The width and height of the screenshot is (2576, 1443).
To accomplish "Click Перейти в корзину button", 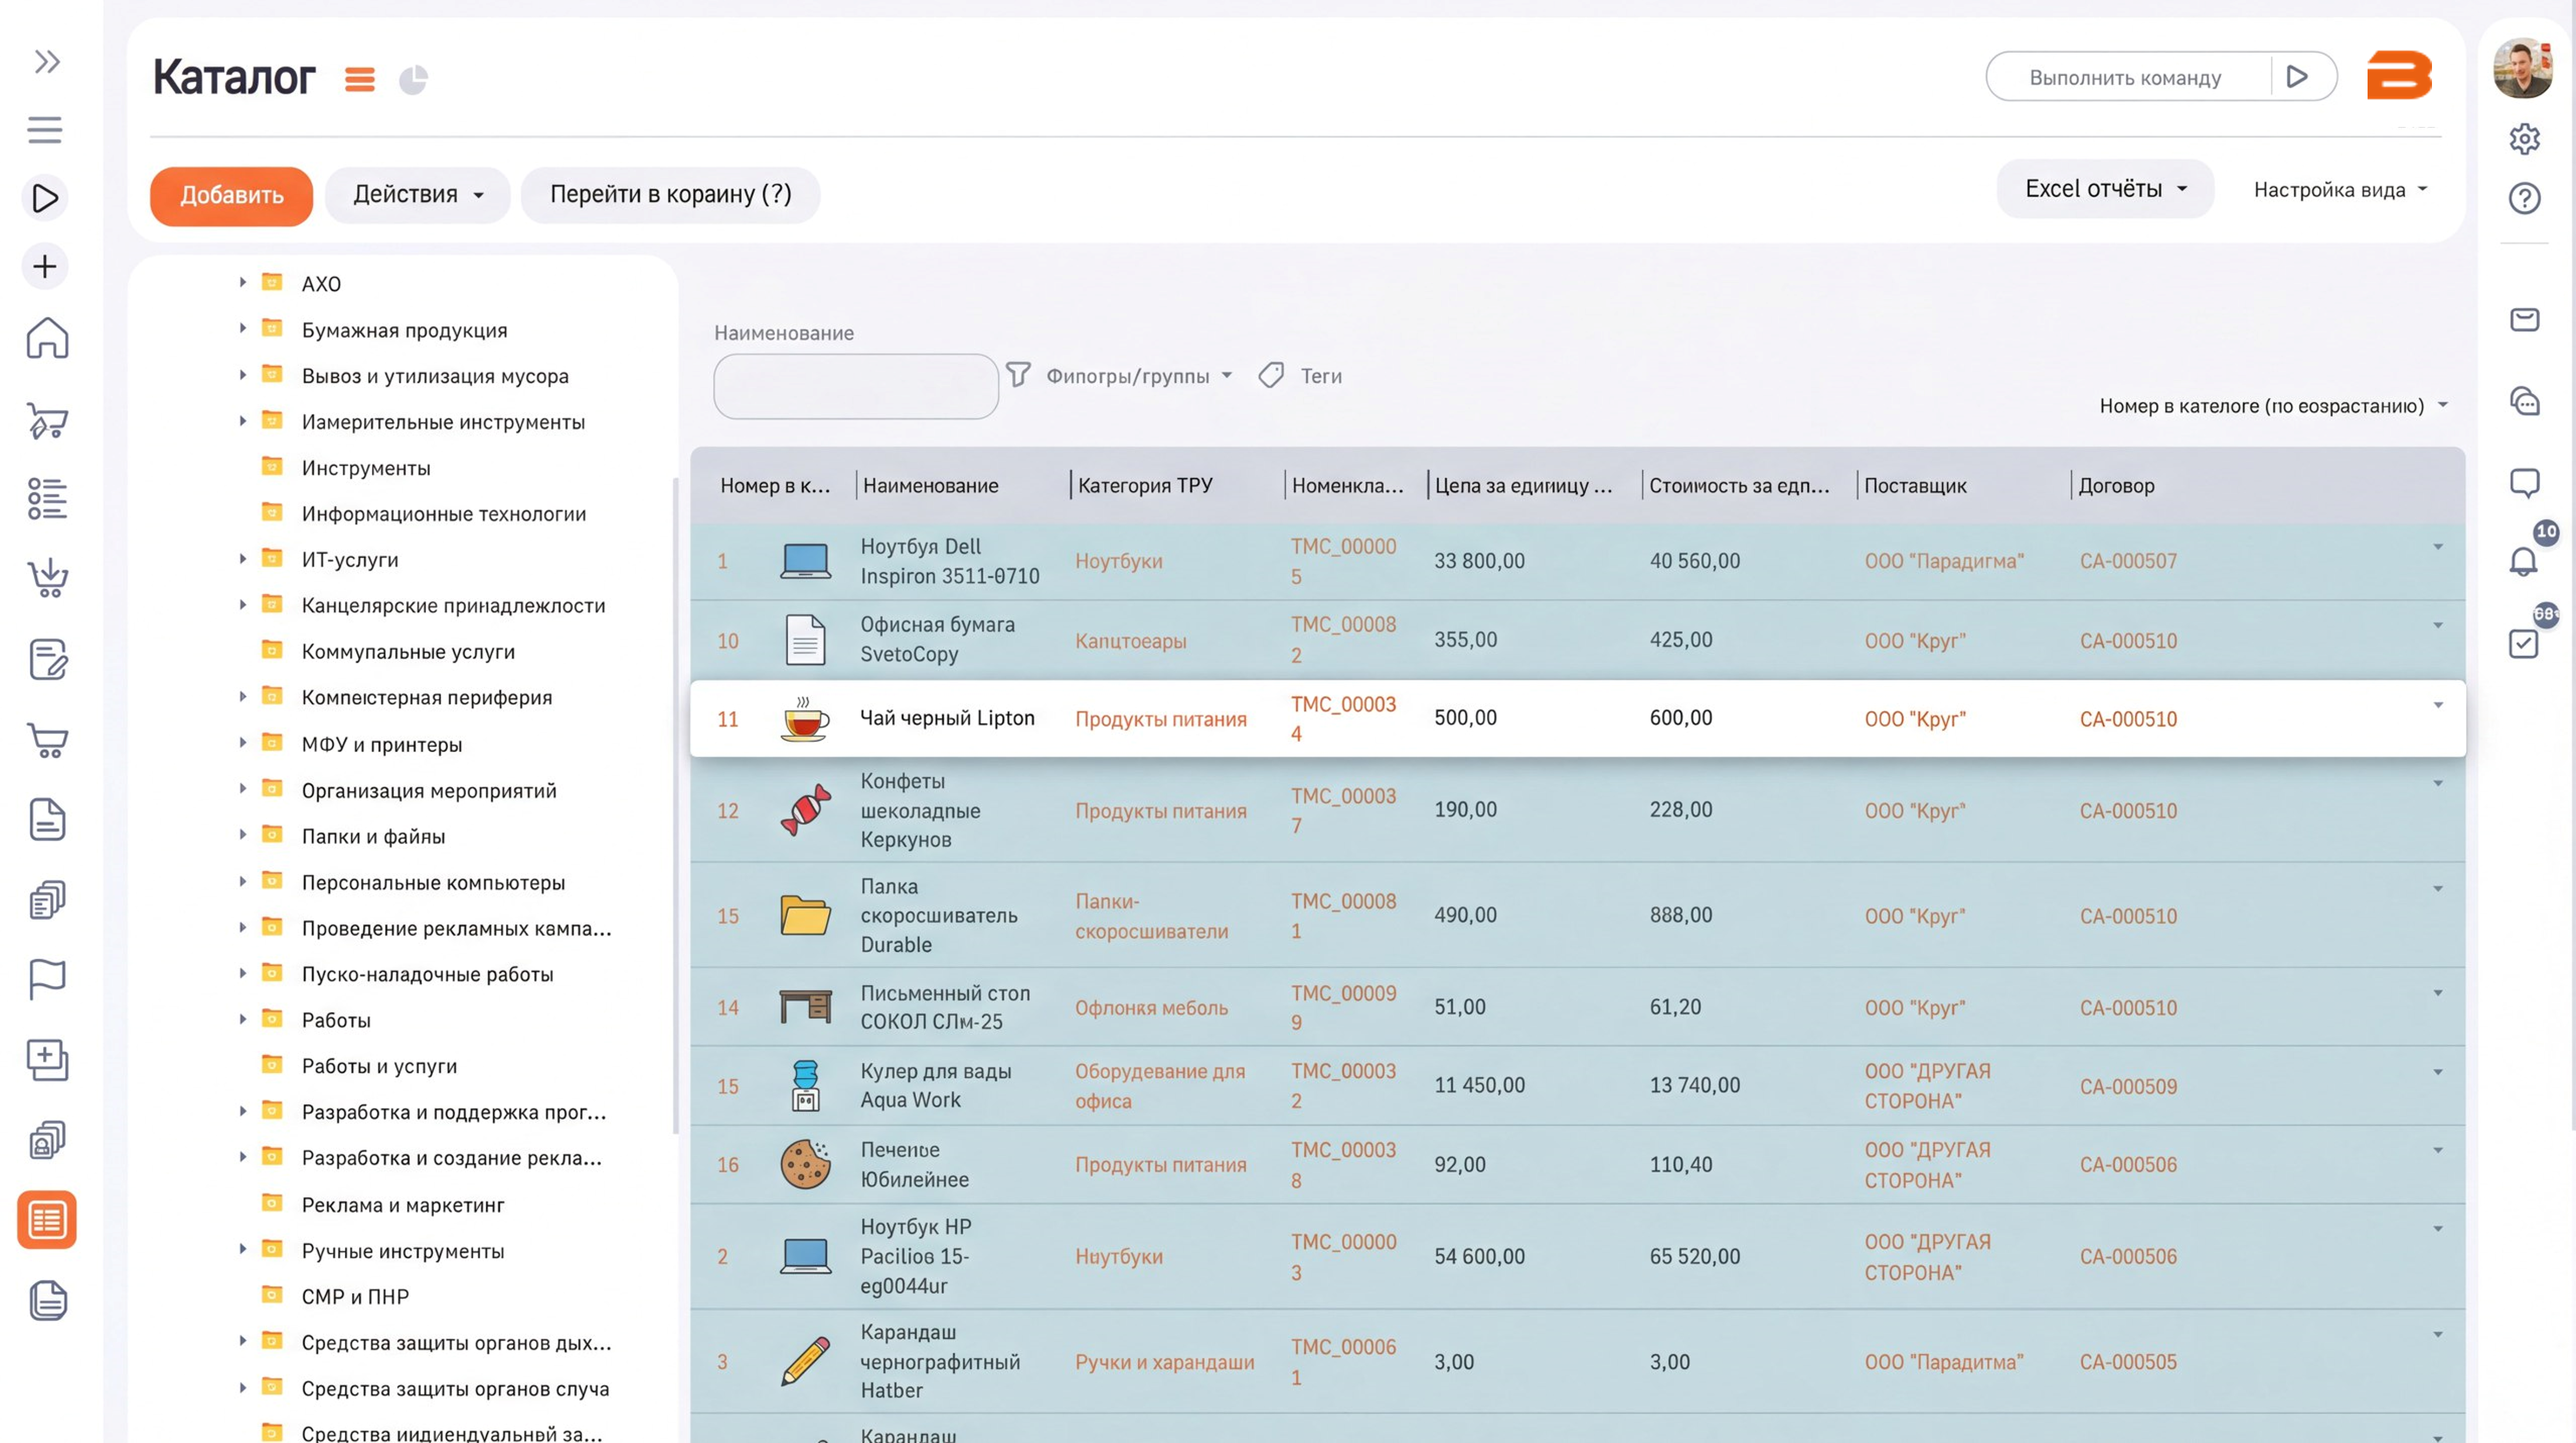I will [x=670, y=195].
